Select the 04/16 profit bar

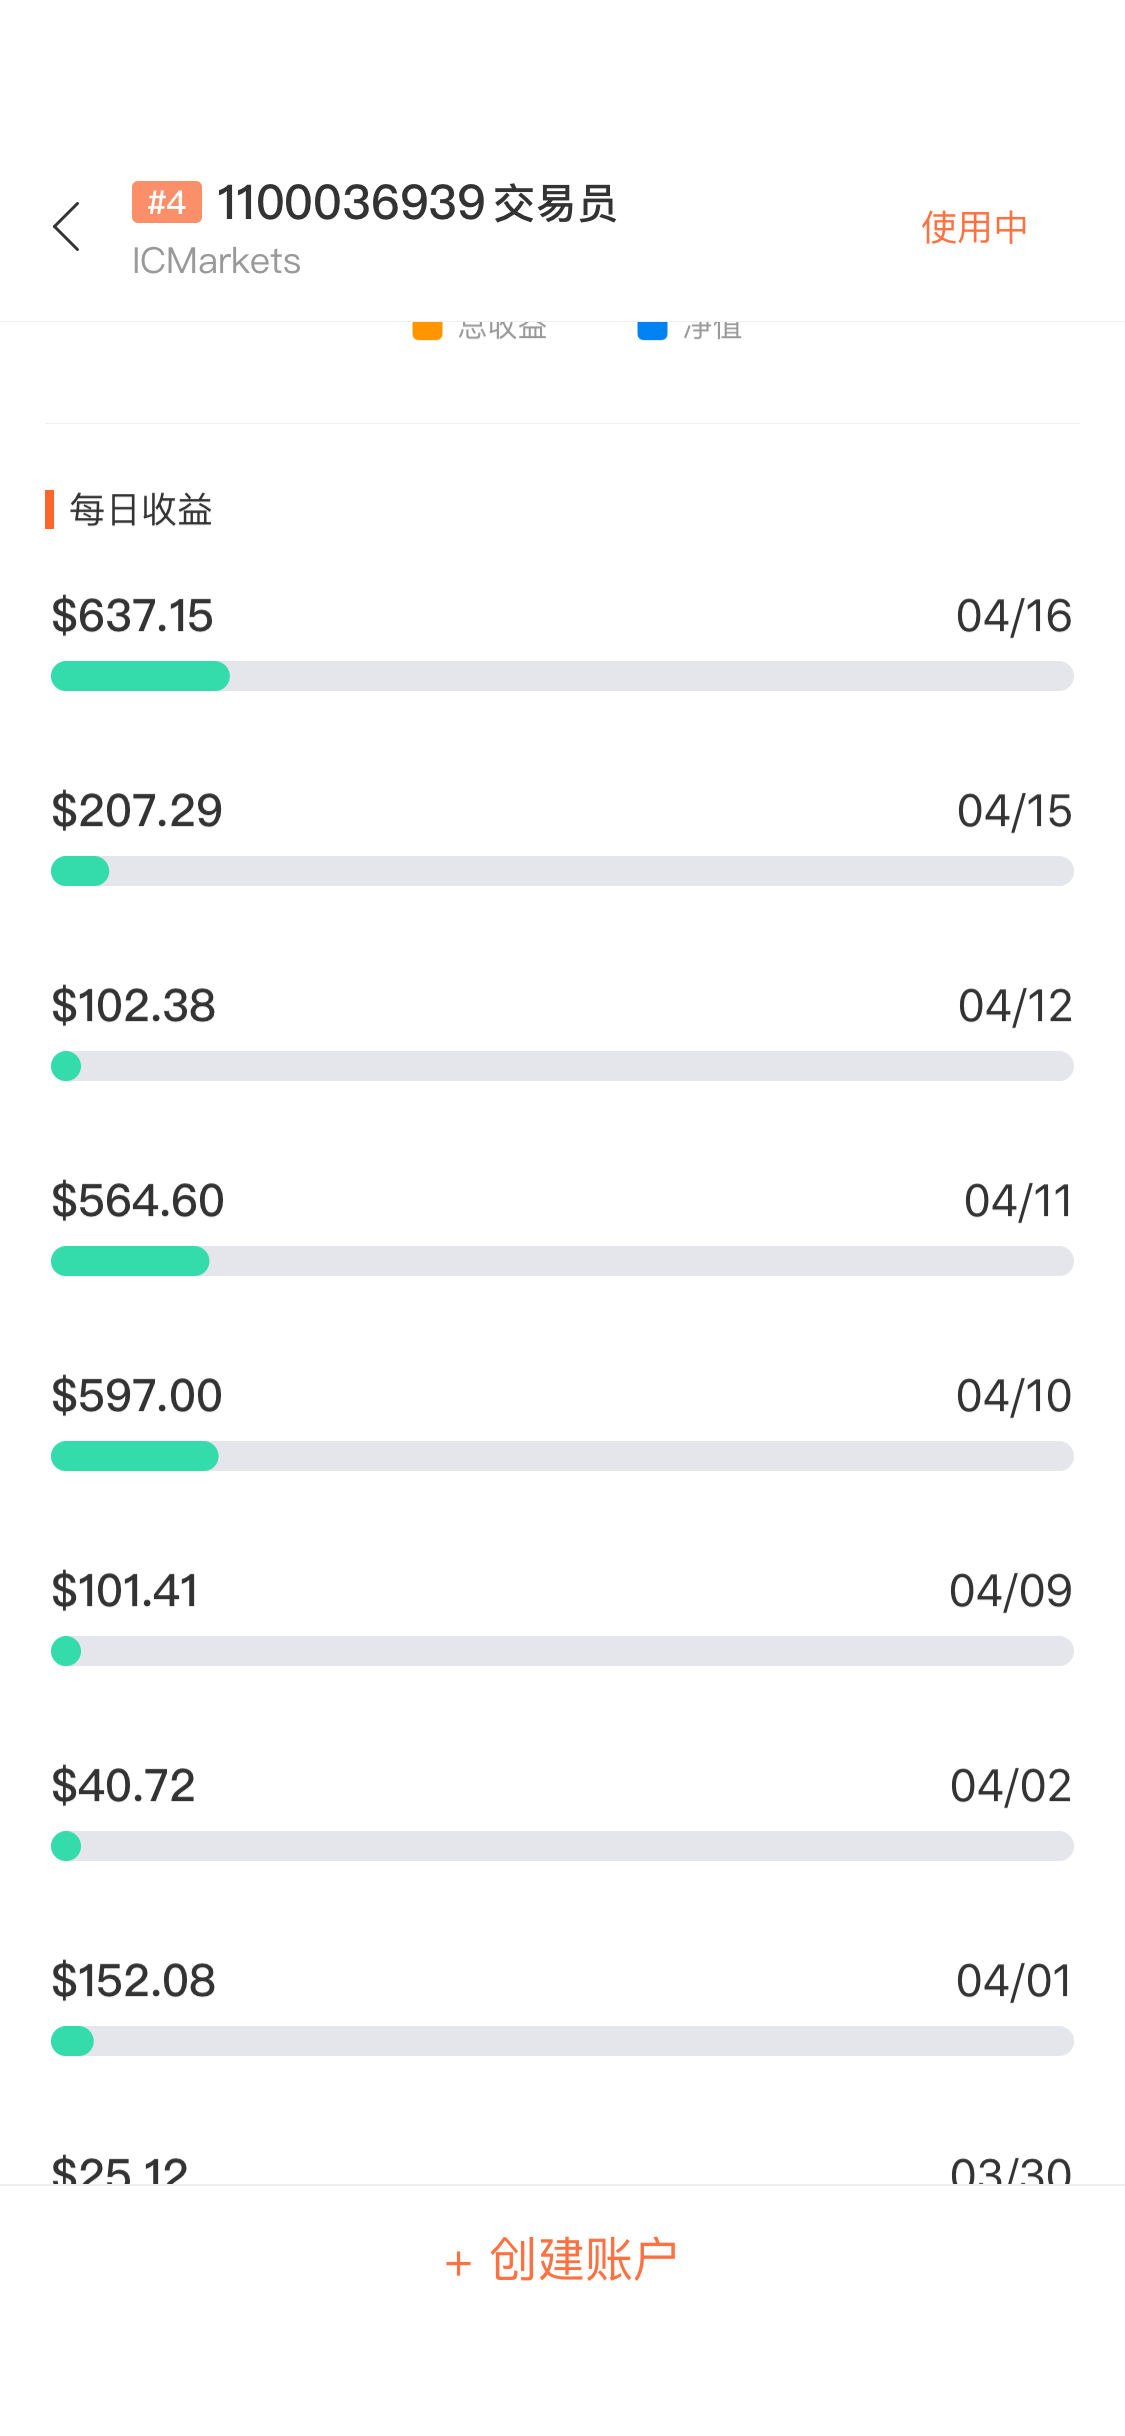(x=562, y=676)
